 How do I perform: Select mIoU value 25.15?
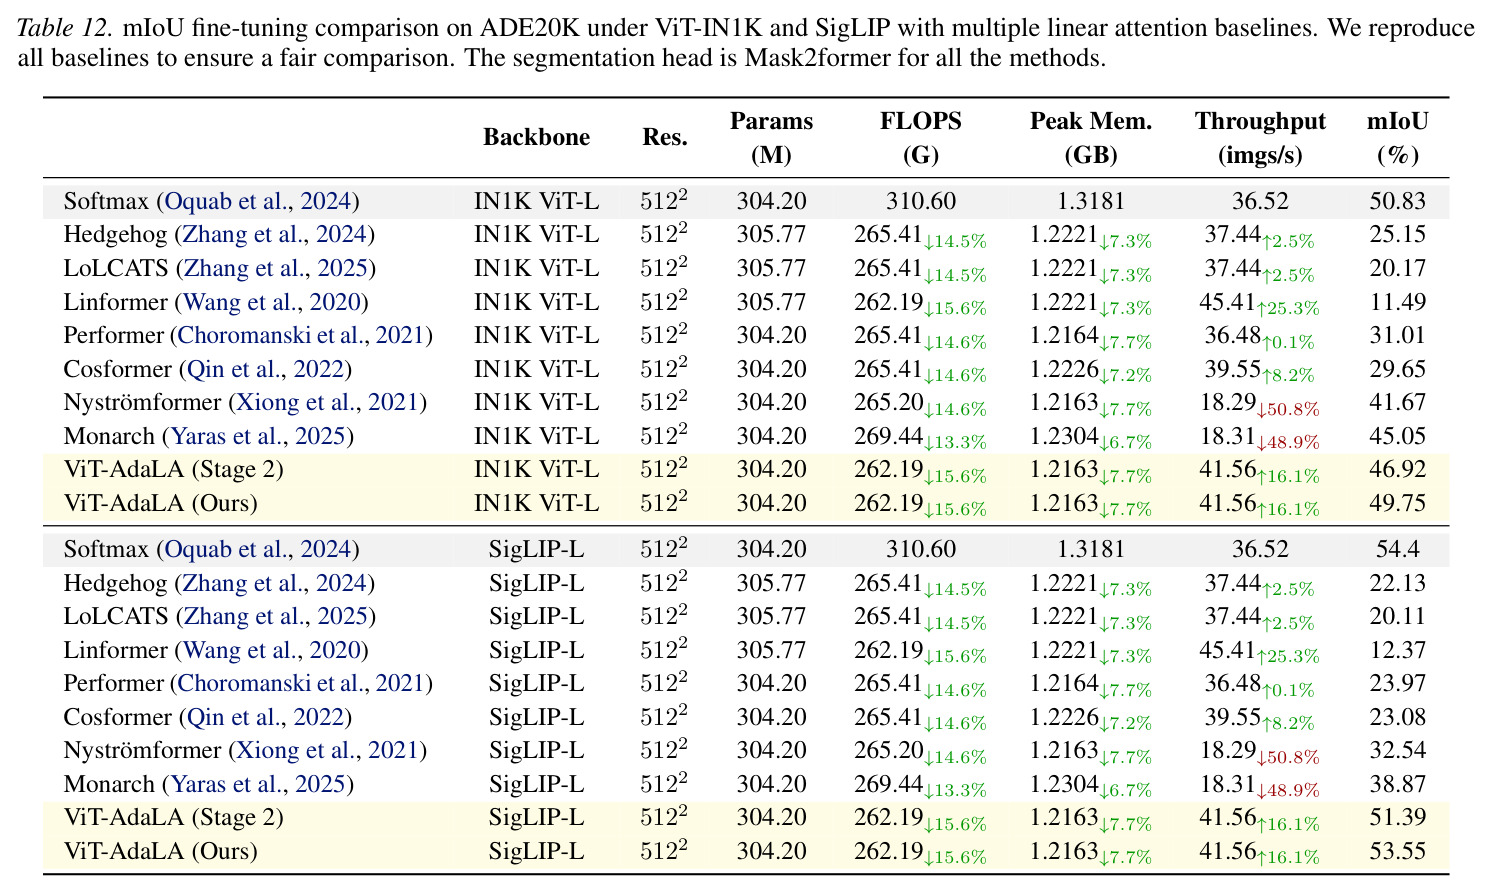tap(1398, 235)
